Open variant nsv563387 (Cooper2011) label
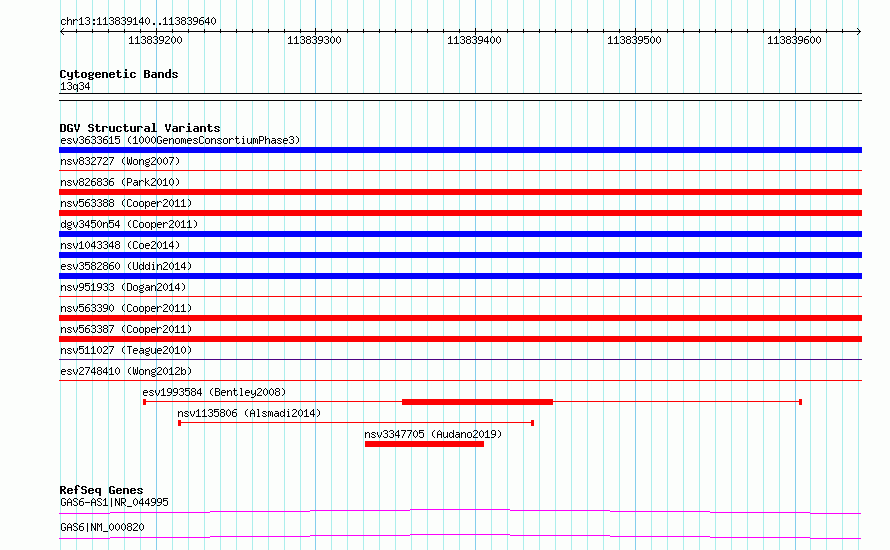This screenshot has height=550, width=890. 126,329
